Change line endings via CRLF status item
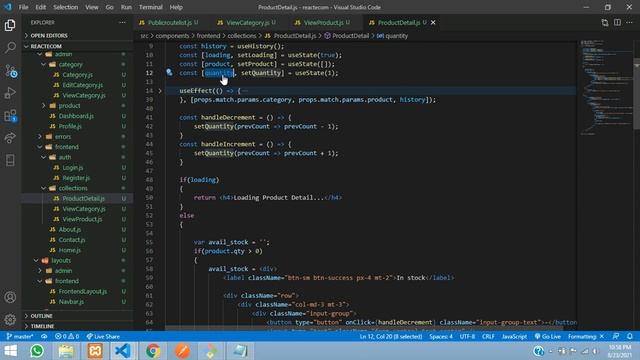Image resolution: width=640 pixels, height=360 pixels. pos(488,336)
